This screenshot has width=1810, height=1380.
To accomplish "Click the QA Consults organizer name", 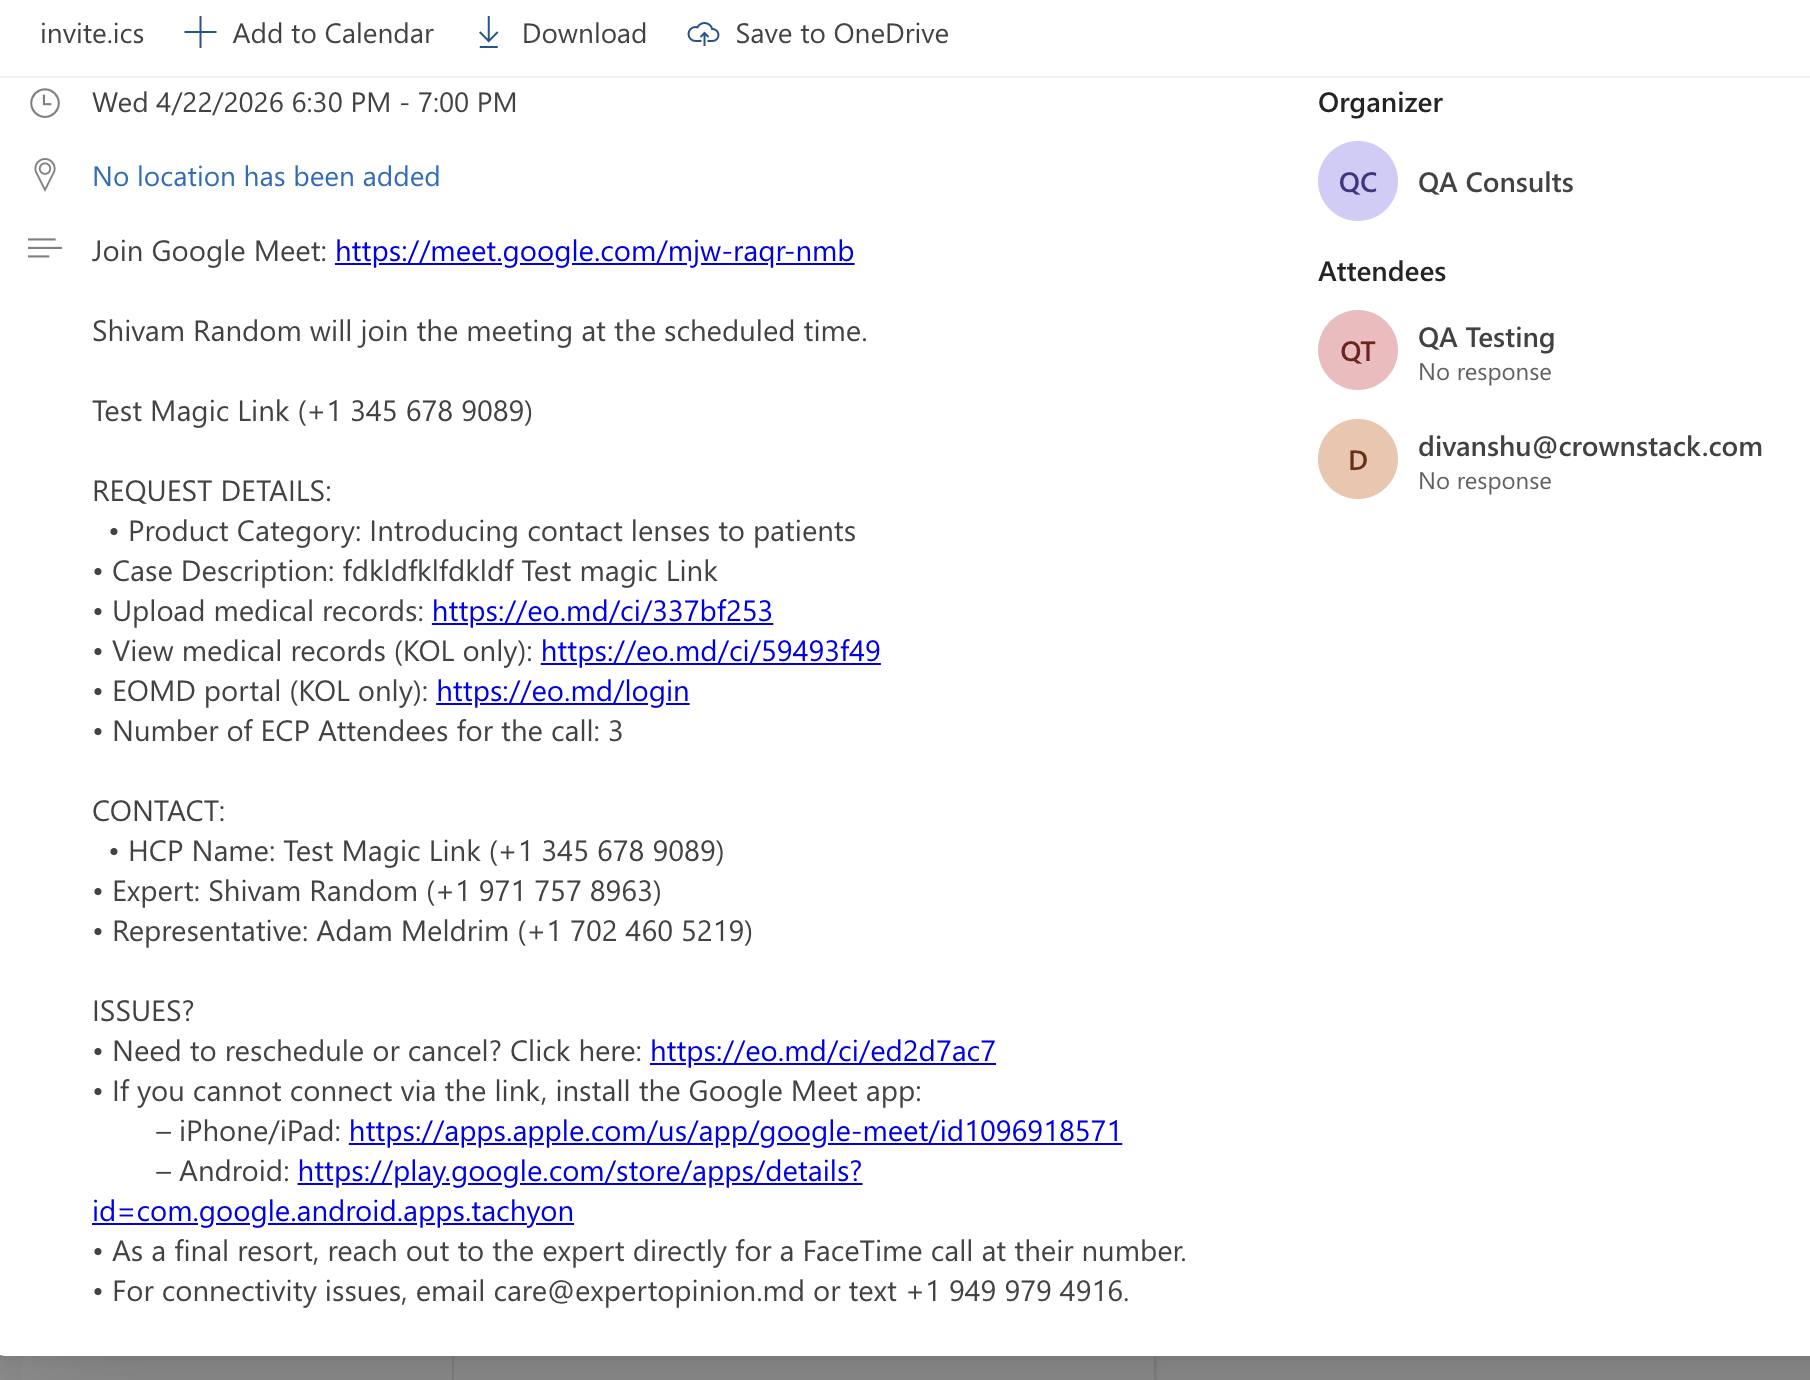I will point(1495,183).
